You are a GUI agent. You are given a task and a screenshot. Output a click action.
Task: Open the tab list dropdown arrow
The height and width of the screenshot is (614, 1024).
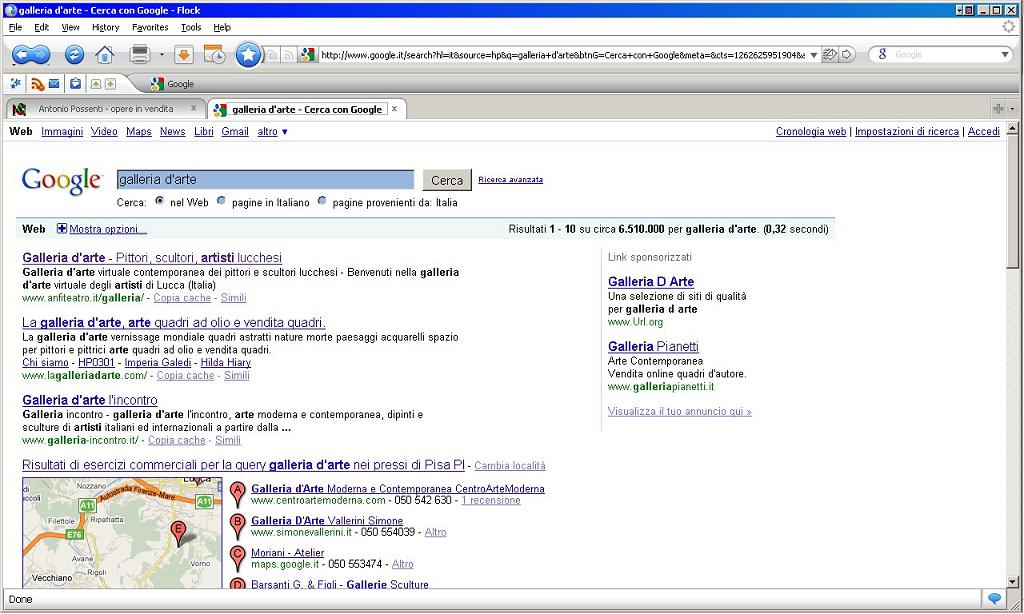point(1012,108)
